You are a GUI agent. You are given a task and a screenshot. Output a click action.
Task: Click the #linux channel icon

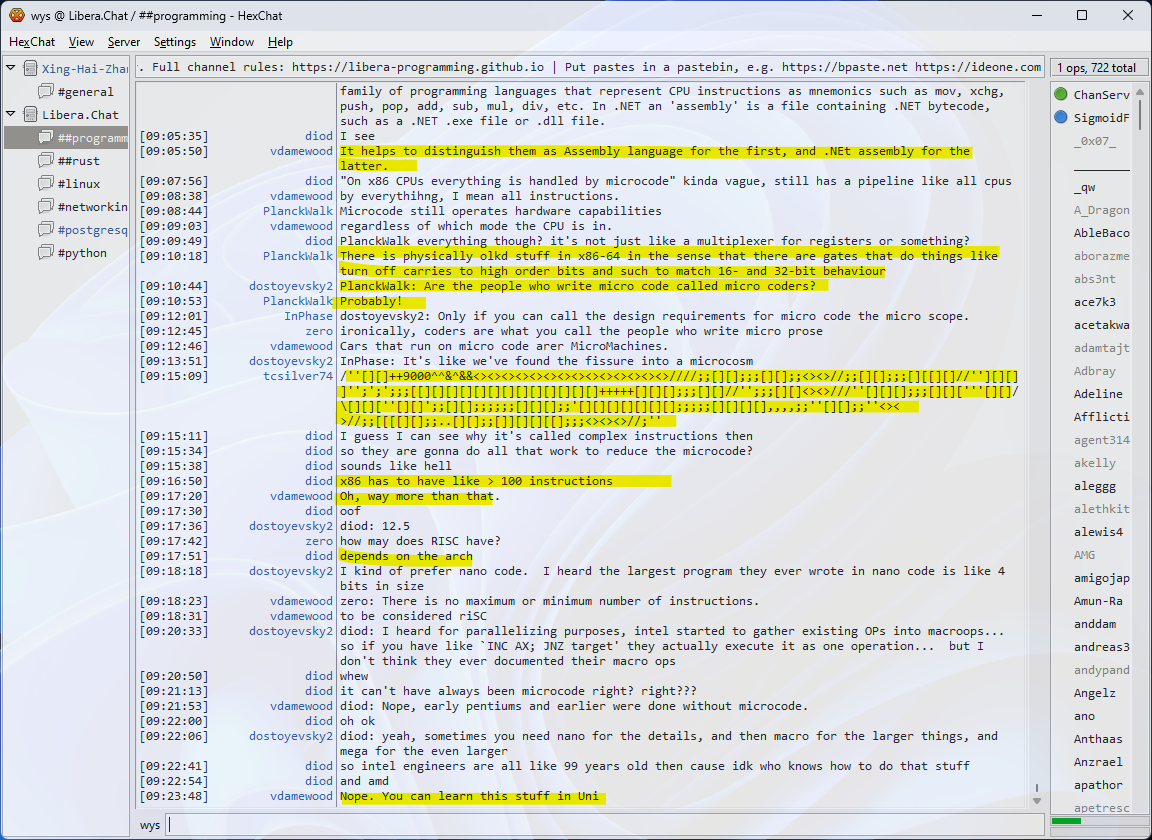(46, 184)
